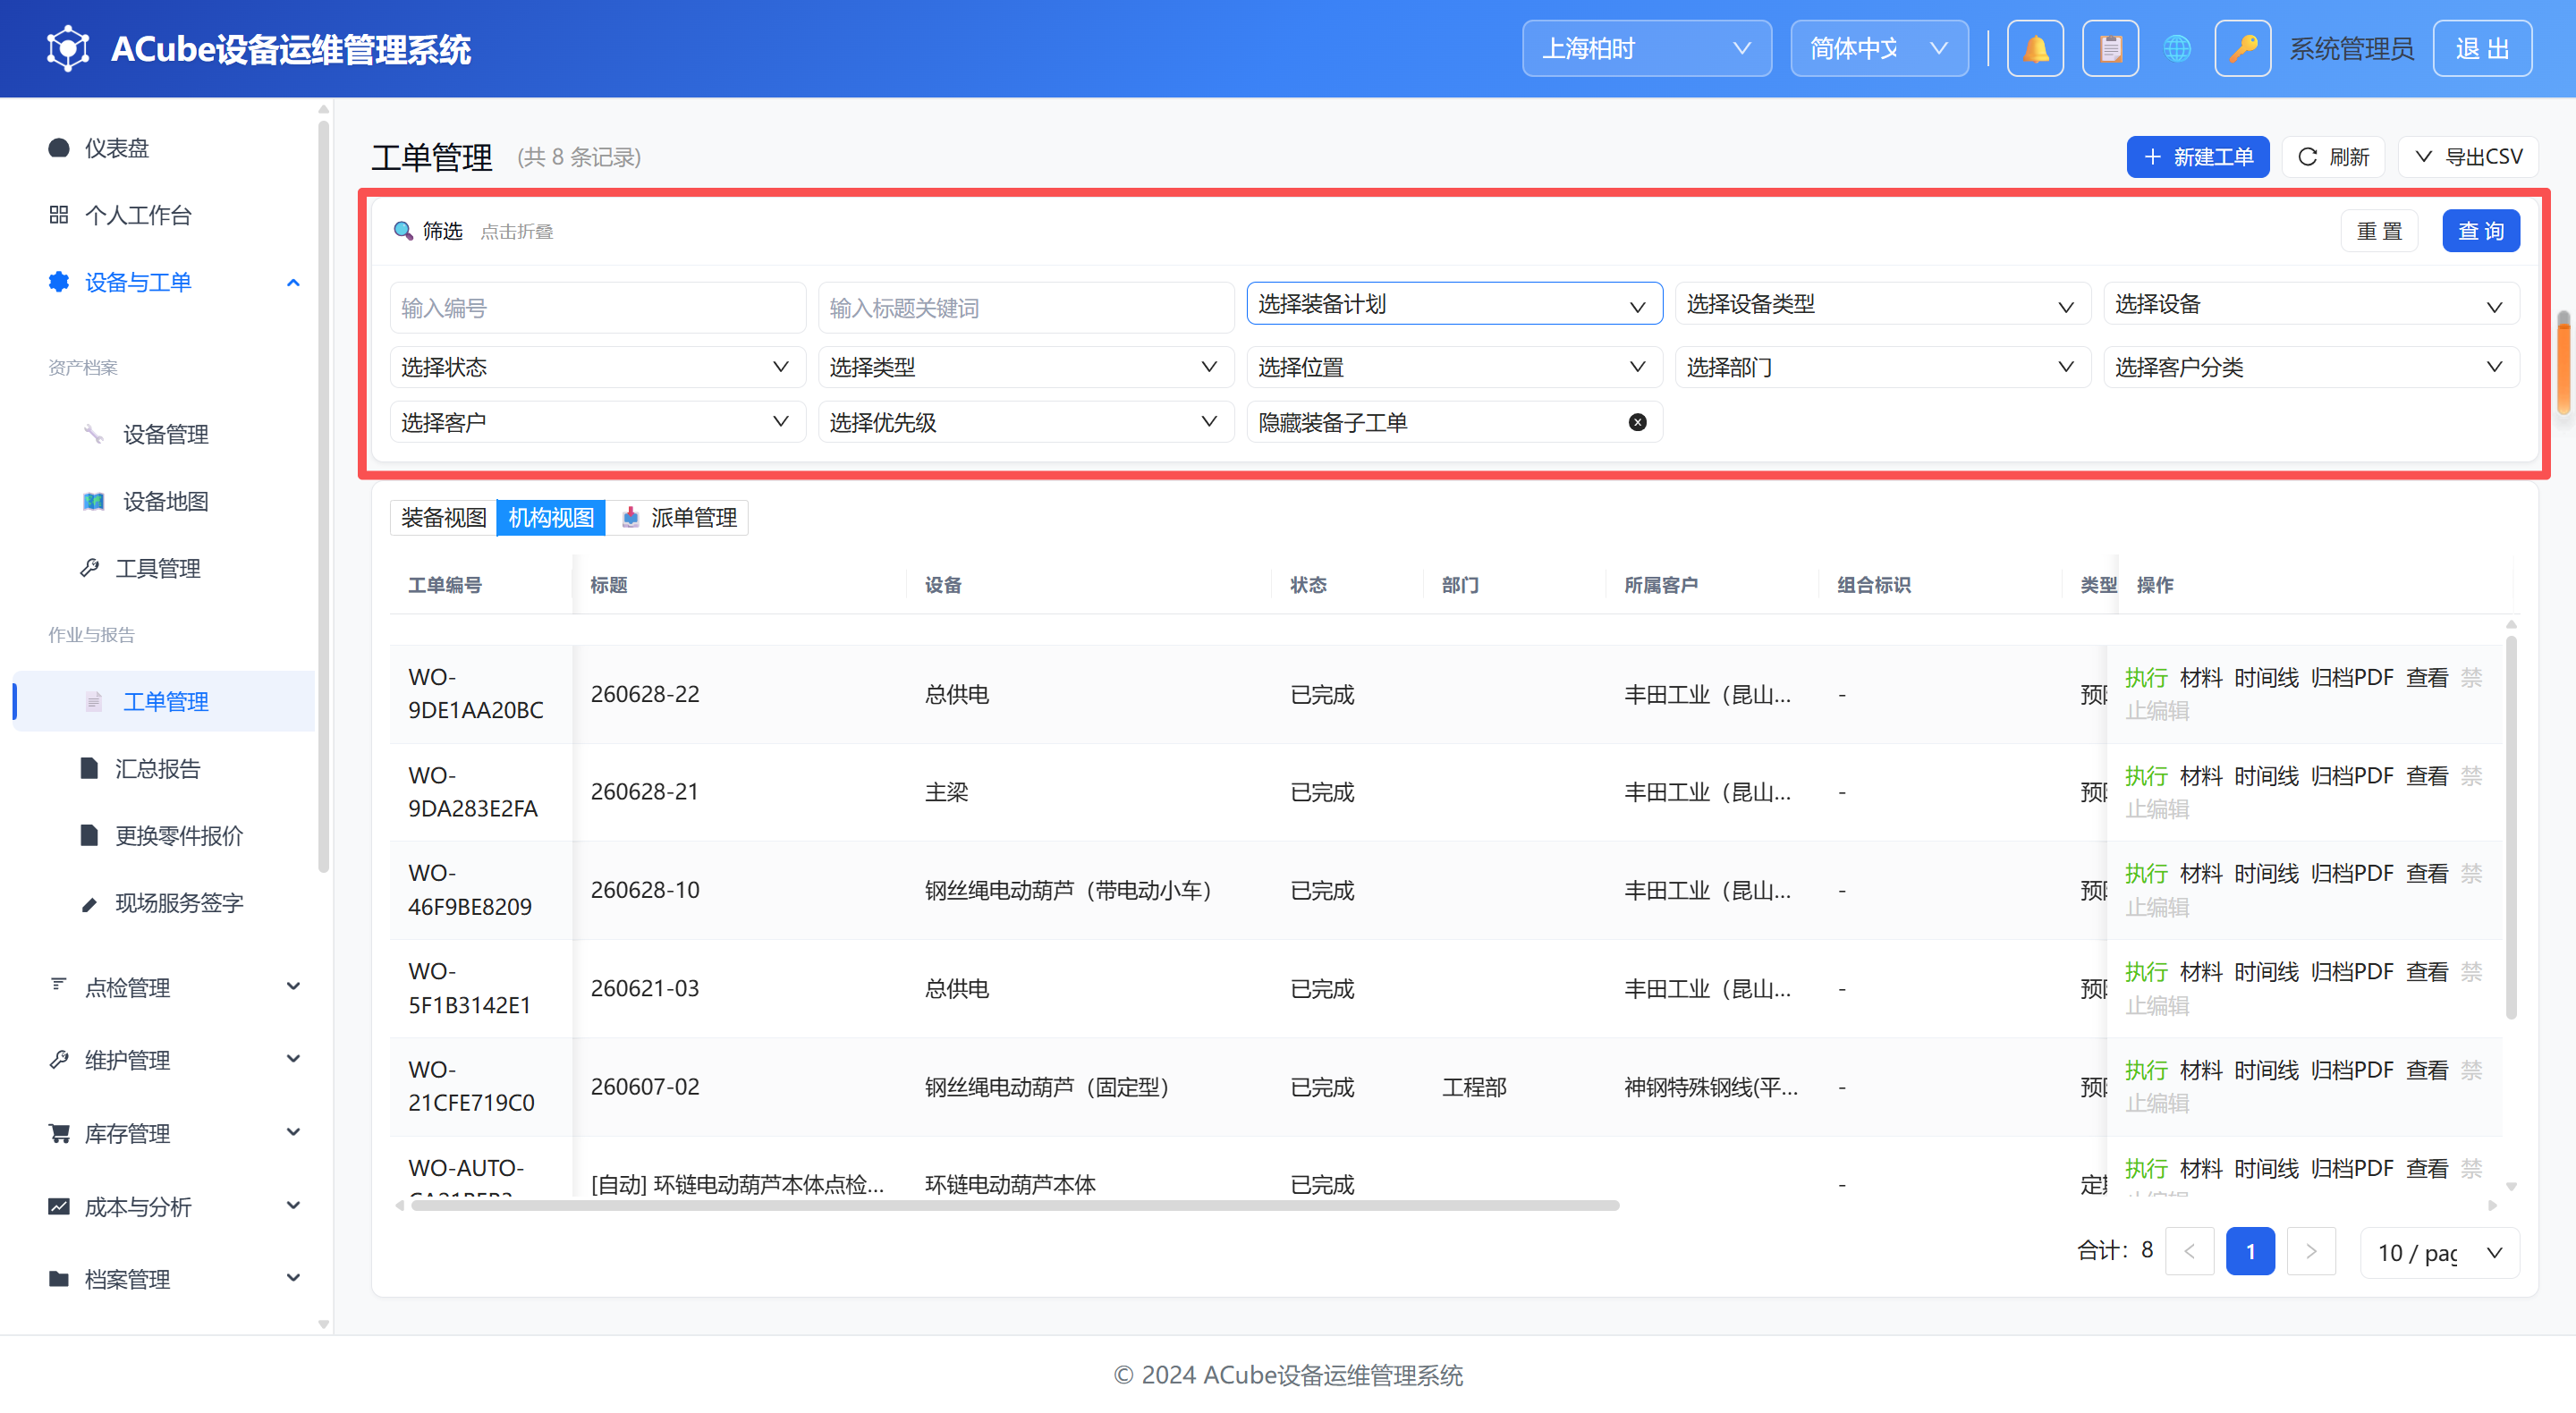The height and width of the screenshot is (1413, 2576).
Task: Click the globe icon in header
Action: [2176, 48]
